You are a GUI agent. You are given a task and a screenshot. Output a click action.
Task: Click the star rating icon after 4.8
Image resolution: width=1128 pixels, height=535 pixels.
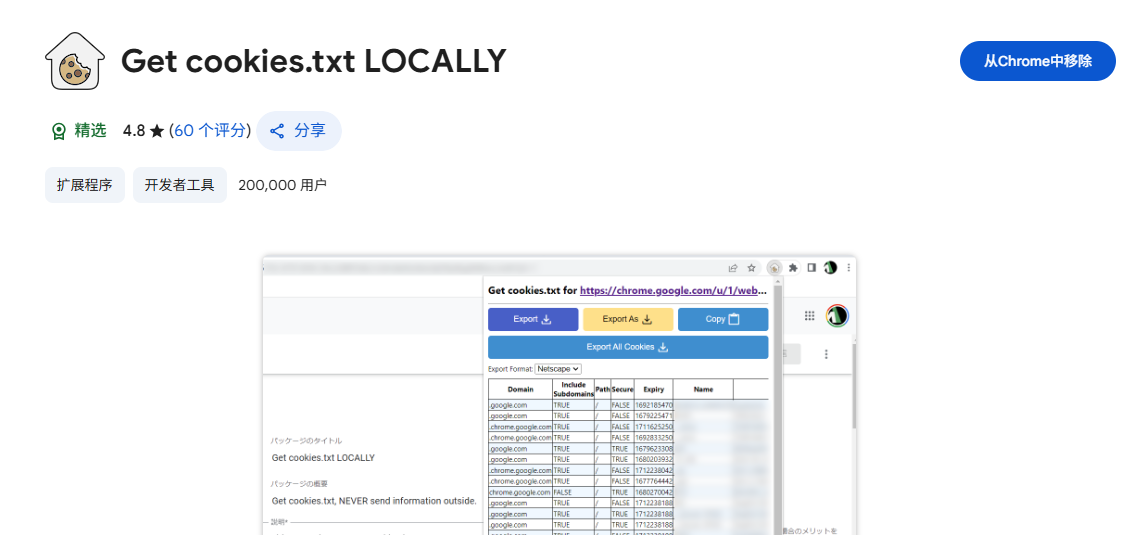157,131
